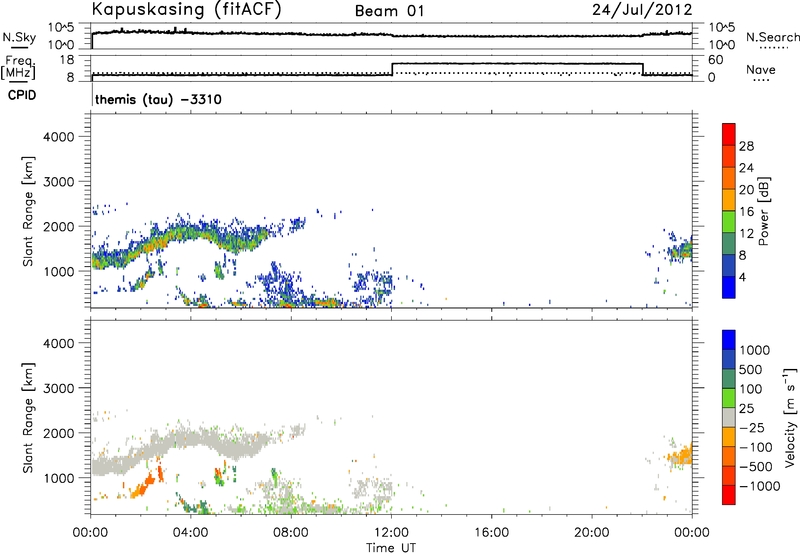Click the 16 label on power colorbar
Viewport: 800px width, 554px height.
click(746, 212)
